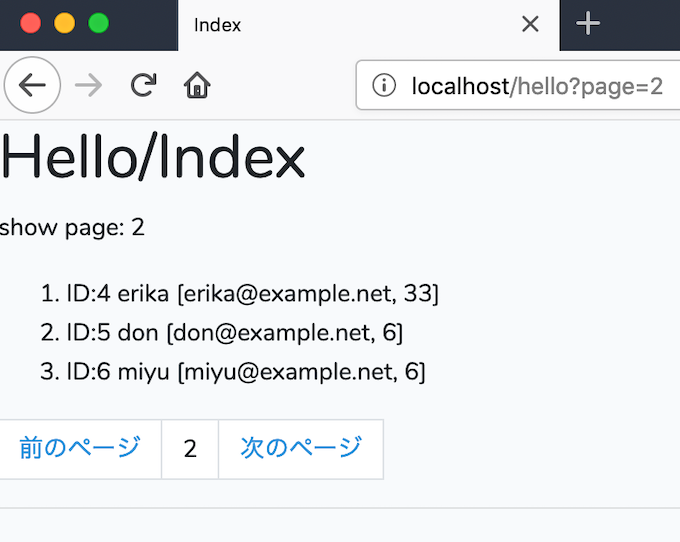
Task: Go to the browser home page
Action: pyautogui.click(x=197, y=85)
